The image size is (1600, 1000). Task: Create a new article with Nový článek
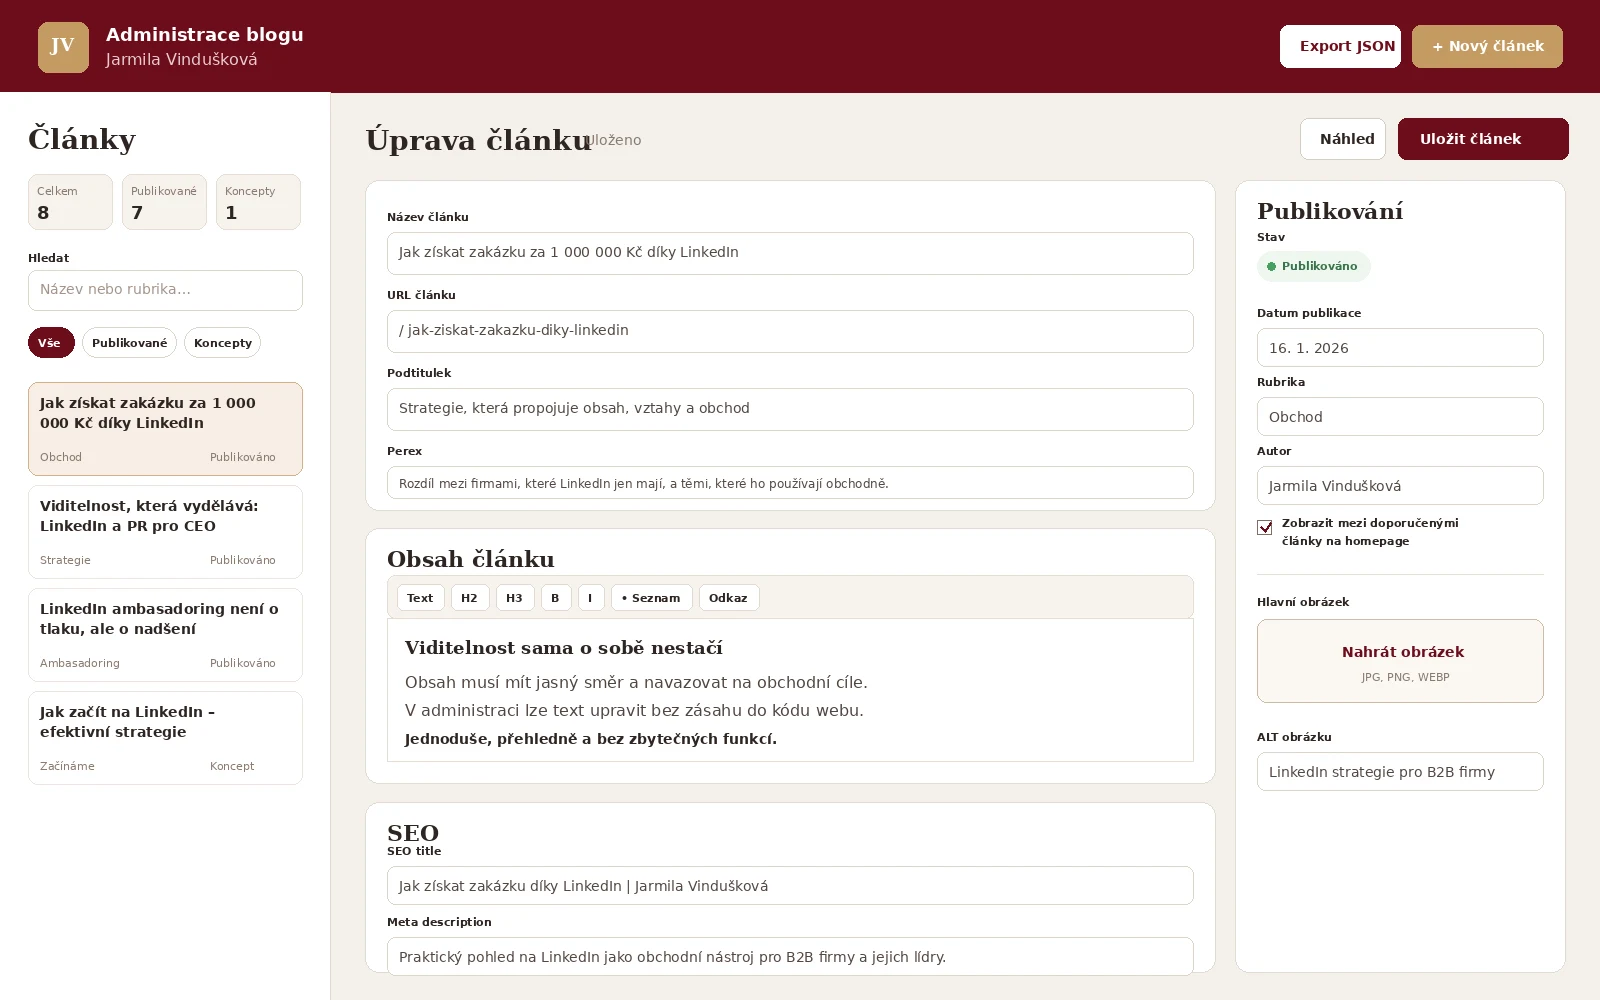[1487, 47]
